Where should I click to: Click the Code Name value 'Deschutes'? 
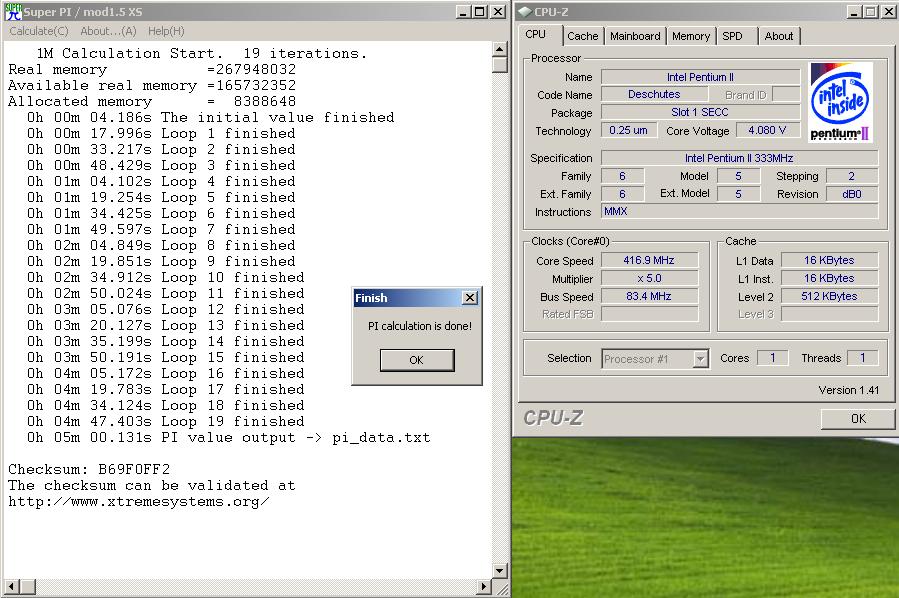pos(654,94)
